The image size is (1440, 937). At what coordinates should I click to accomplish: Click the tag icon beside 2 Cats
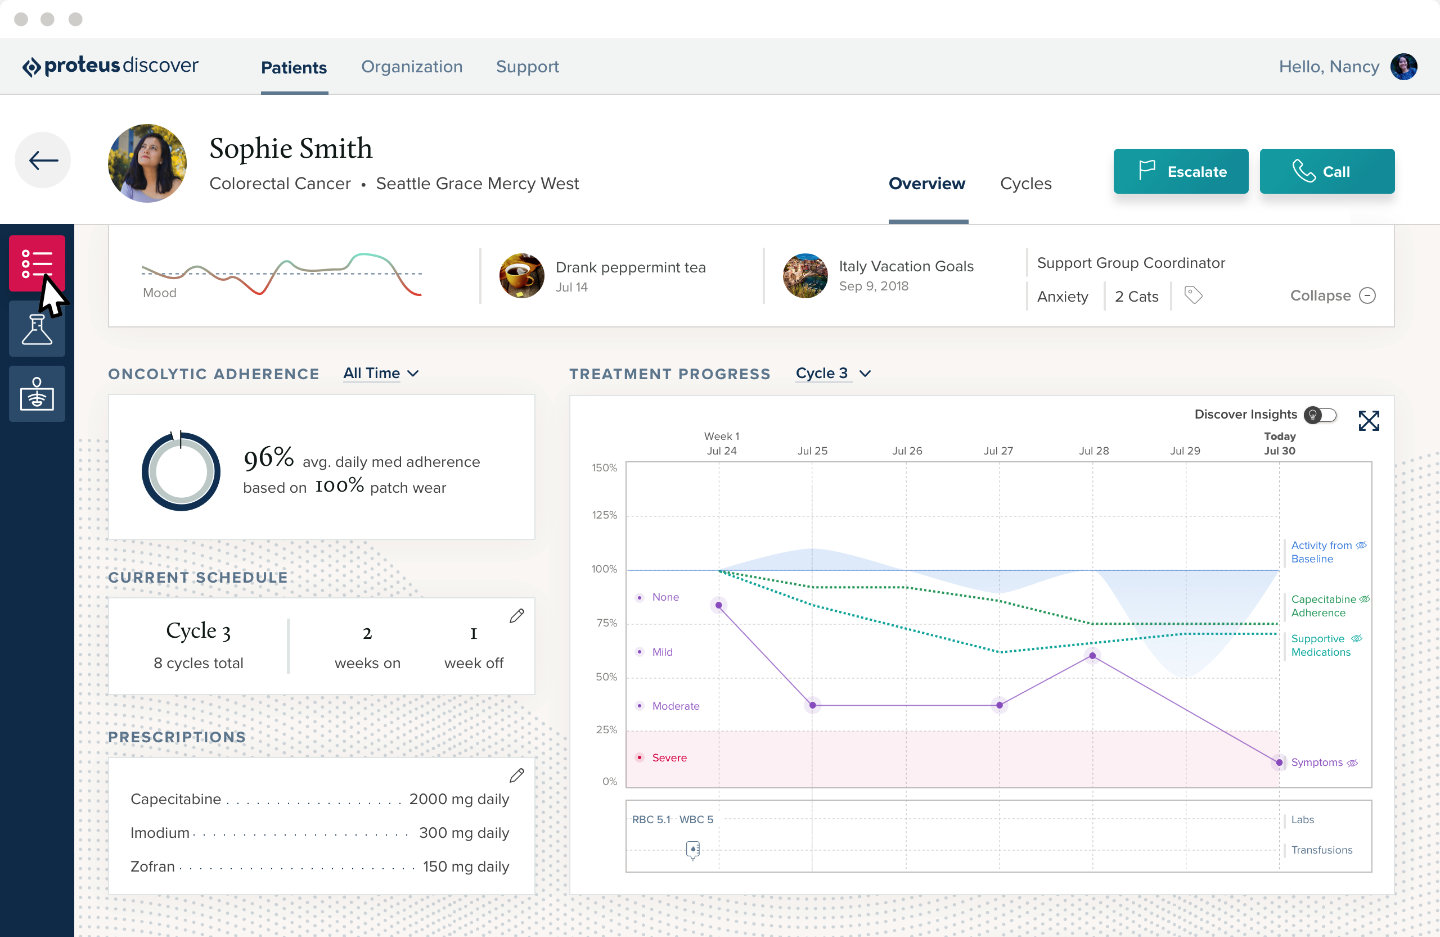pyautogui.click(x=1193, y=295)
